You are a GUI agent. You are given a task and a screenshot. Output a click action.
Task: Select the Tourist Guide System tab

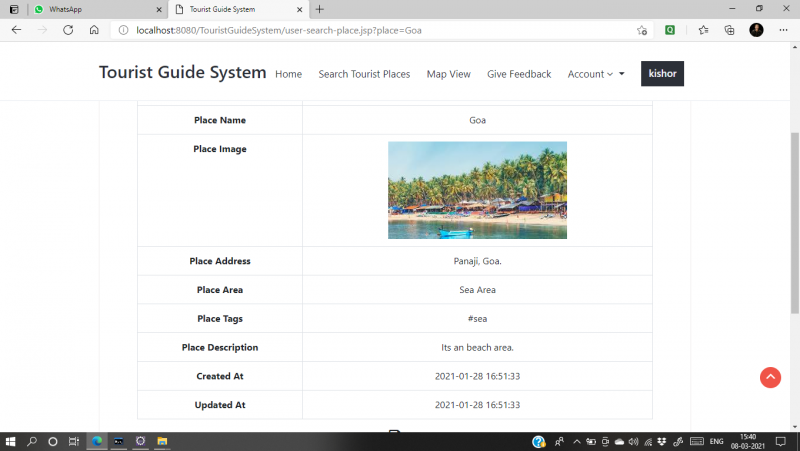pyautogui.click(x=239, y=9)
